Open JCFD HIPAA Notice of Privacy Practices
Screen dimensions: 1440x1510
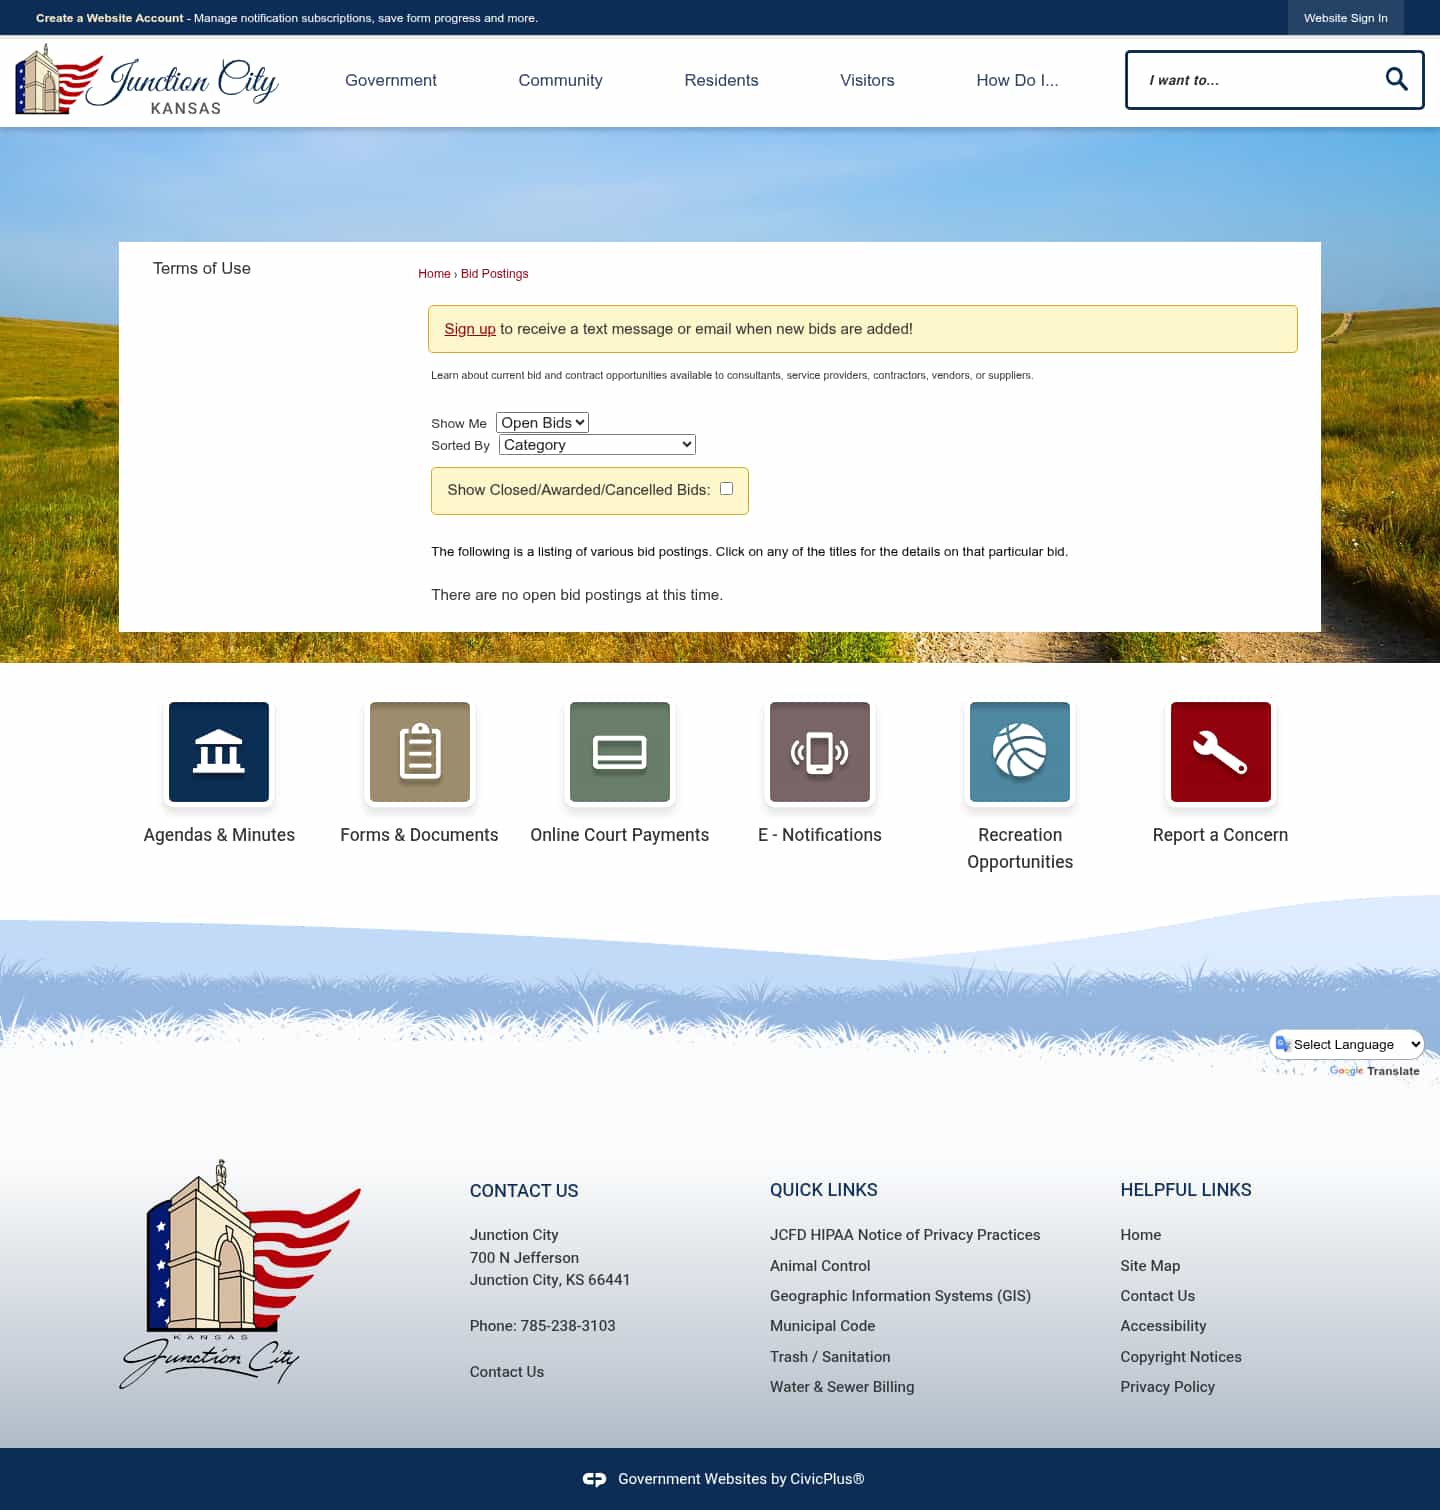tap(905, 1235)
